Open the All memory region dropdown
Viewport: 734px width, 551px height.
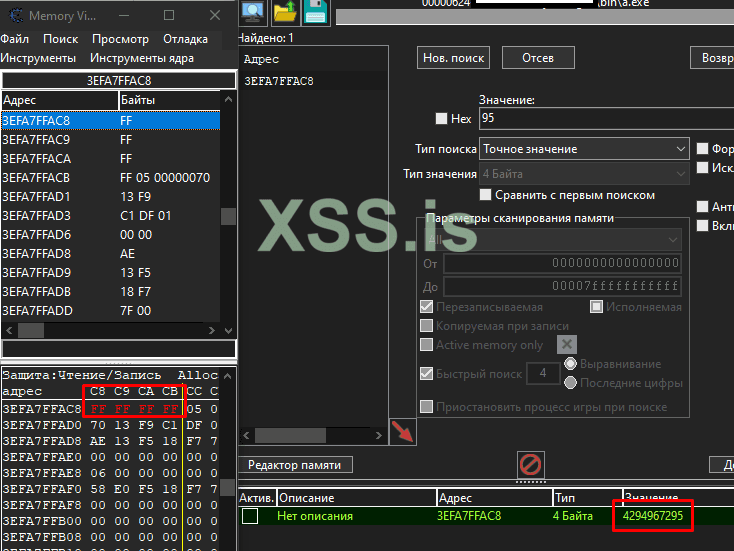(x=552, y=240)
